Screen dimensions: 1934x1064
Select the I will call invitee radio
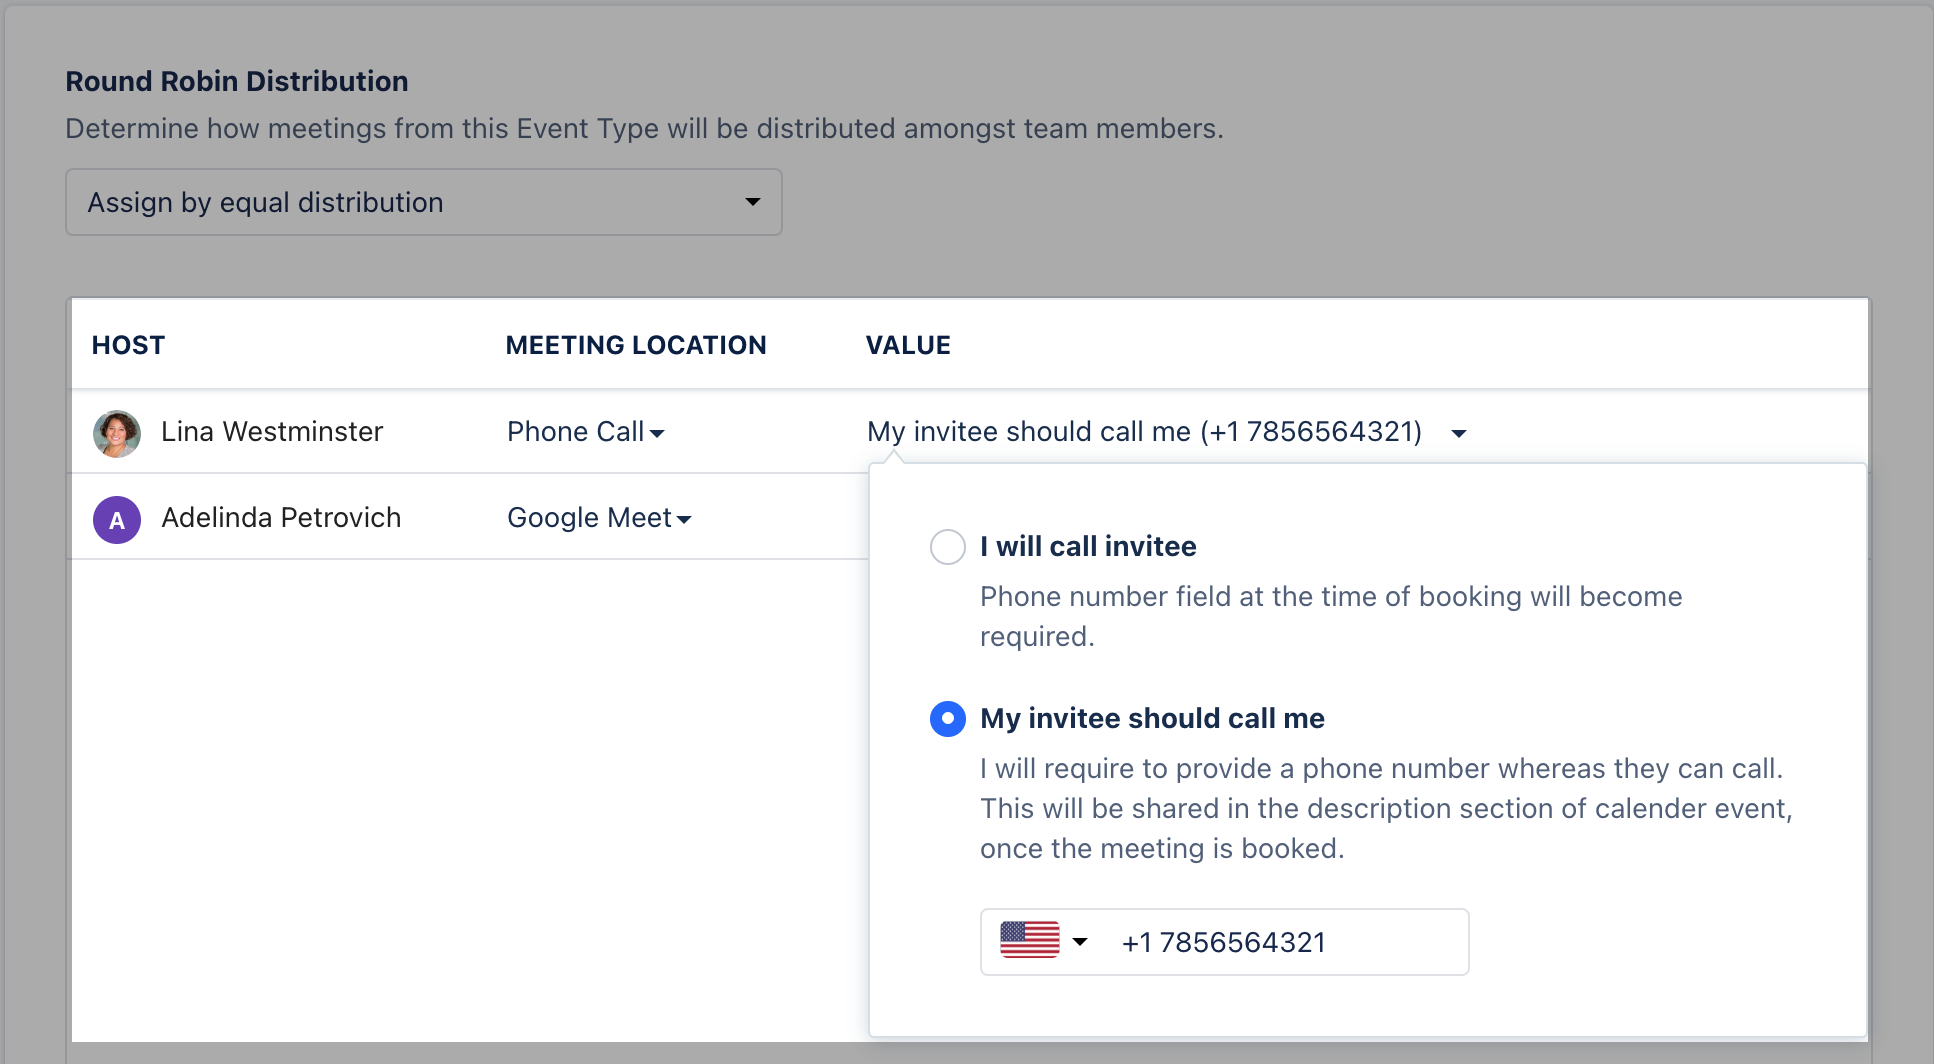point(948,547)
